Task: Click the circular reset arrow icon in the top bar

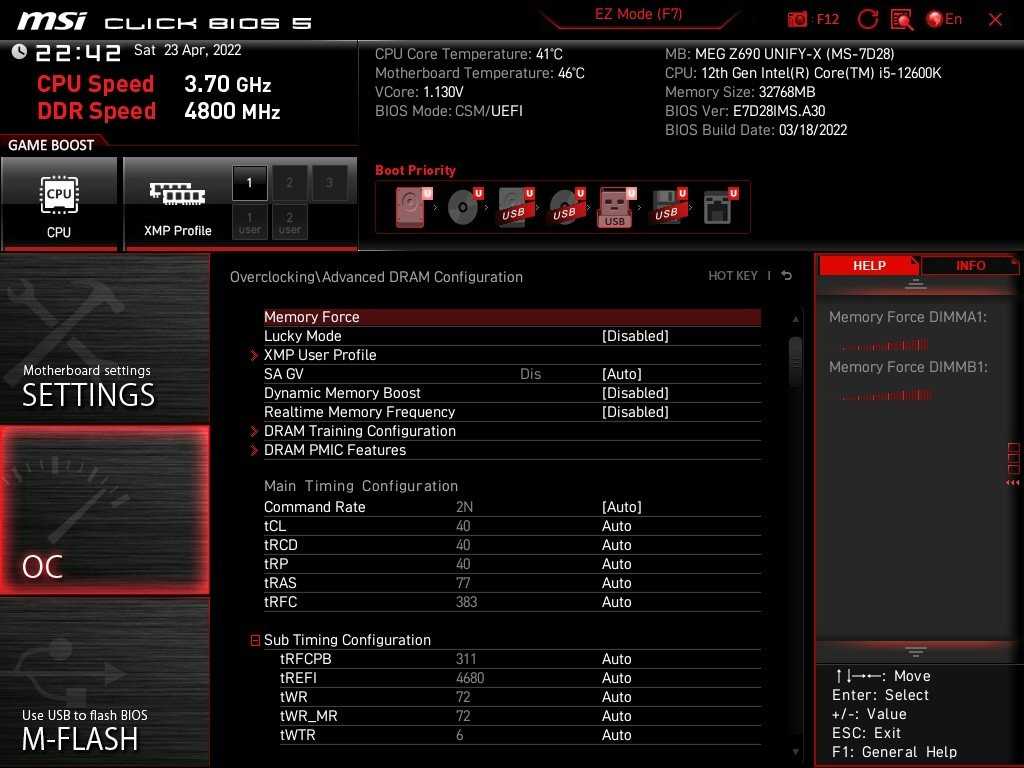Action: 868,19
